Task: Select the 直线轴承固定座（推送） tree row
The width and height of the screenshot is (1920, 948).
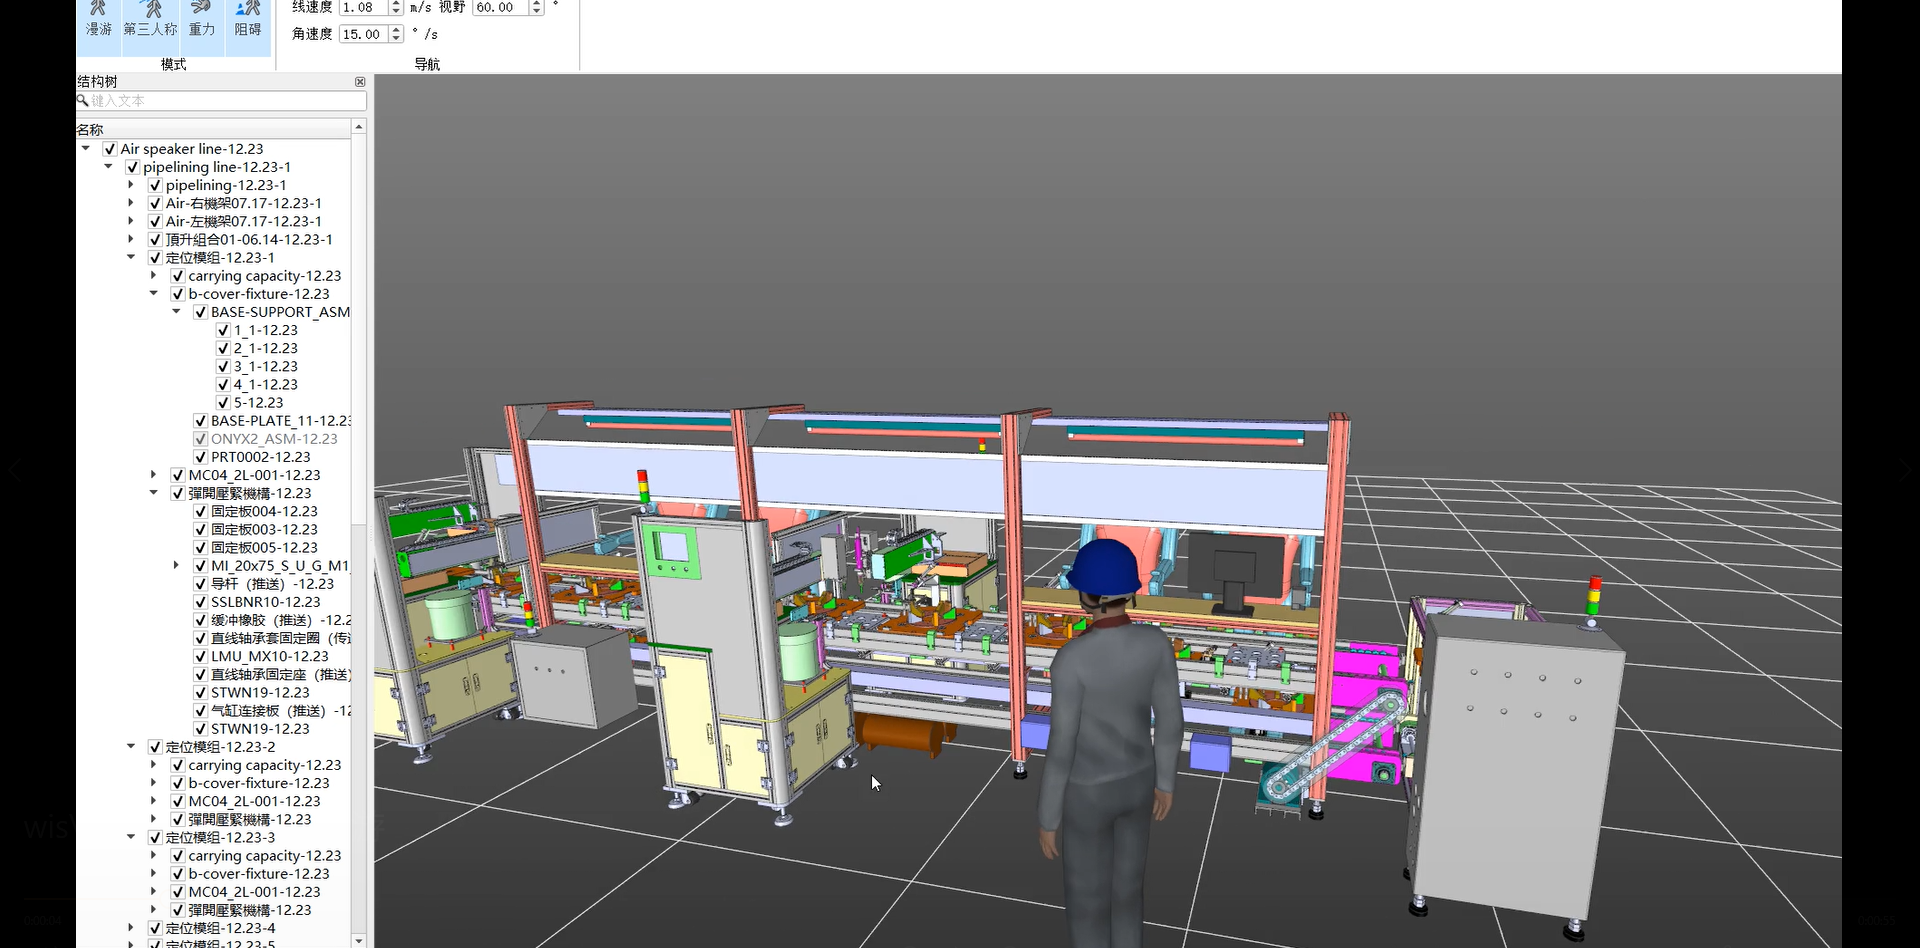Action: pyautogui.click(x=280, y=675)
